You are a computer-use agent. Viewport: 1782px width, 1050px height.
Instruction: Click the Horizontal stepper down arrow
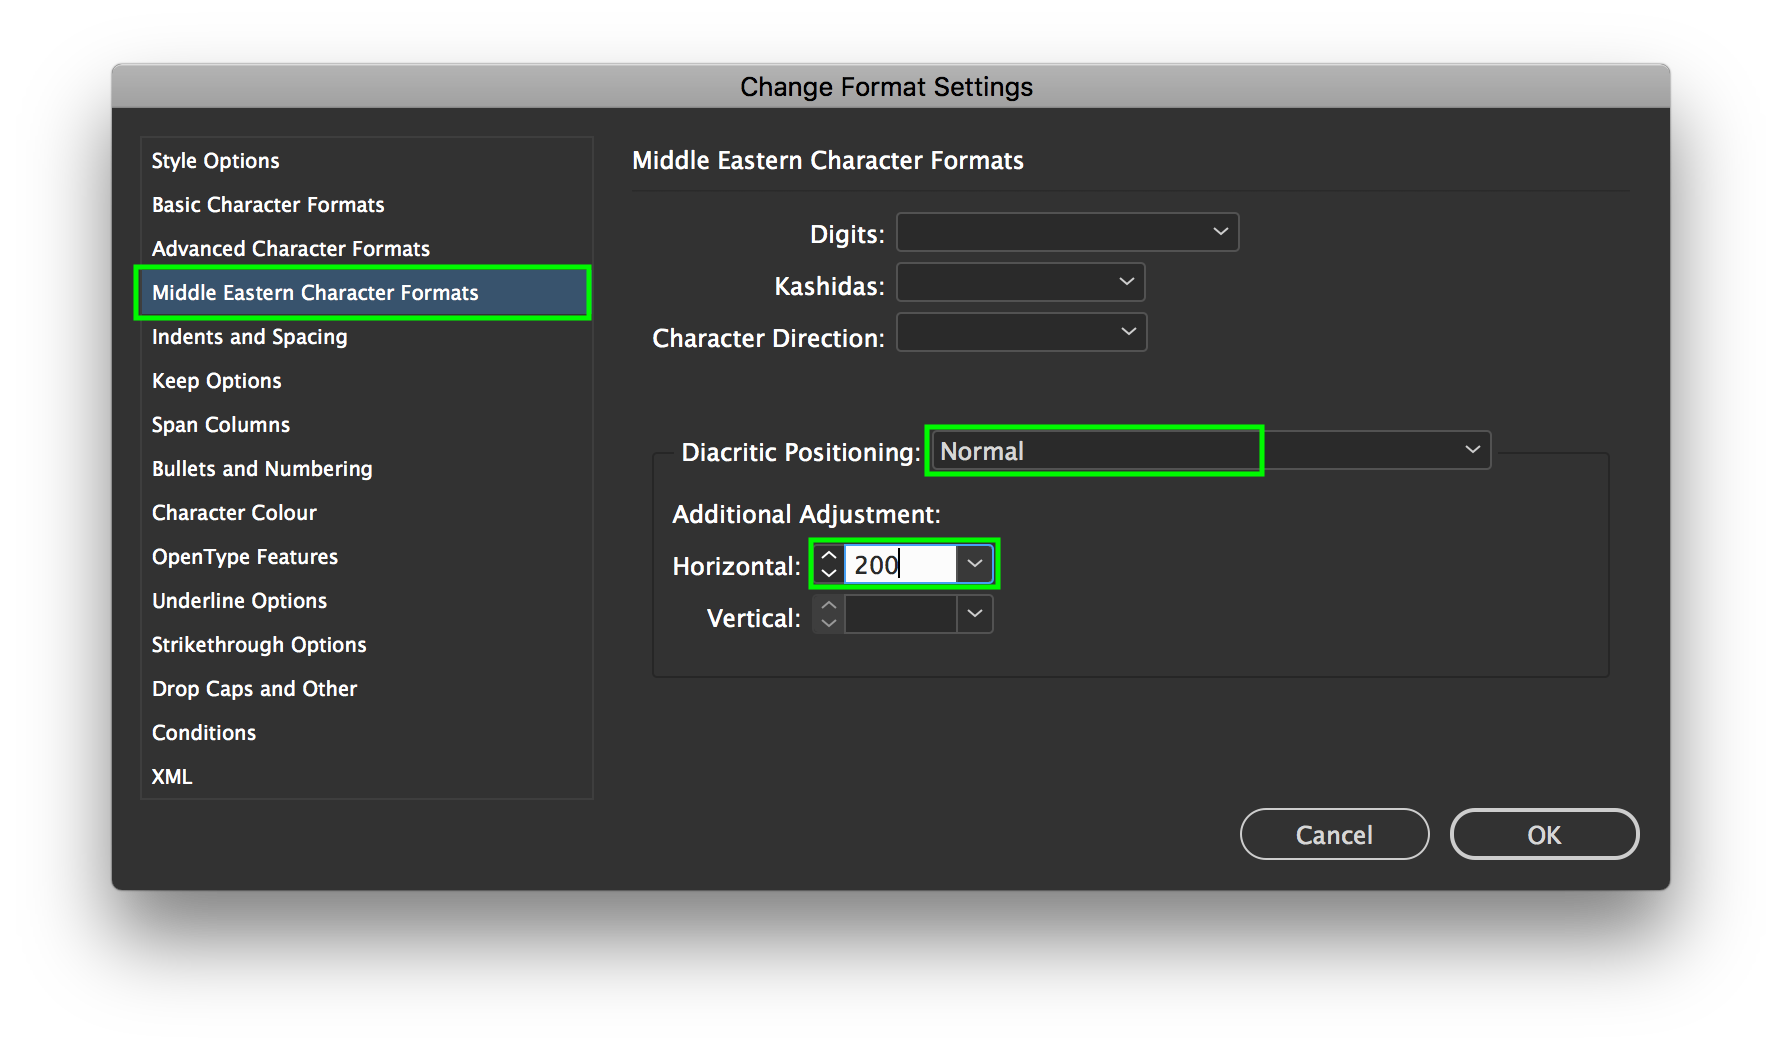tap(829, 574)
